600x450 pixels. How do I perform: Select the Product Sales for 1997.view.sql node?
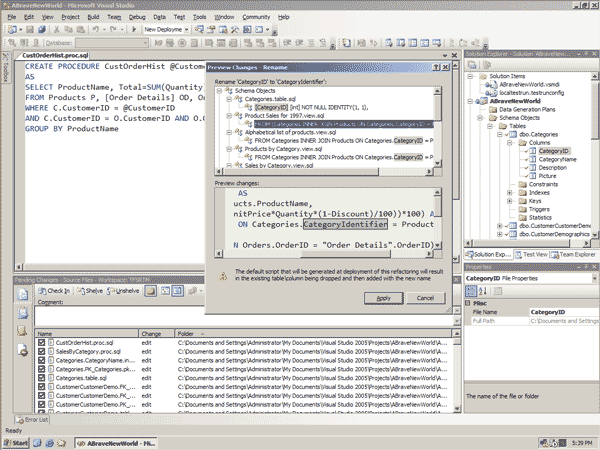point(284,116)
